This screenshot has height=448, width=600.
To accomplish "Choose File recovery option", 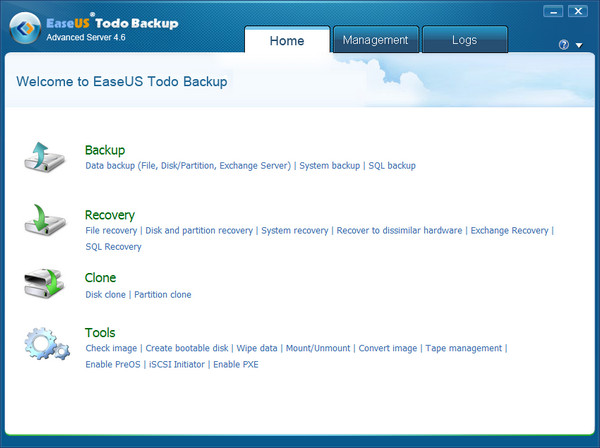I will 111,231.
